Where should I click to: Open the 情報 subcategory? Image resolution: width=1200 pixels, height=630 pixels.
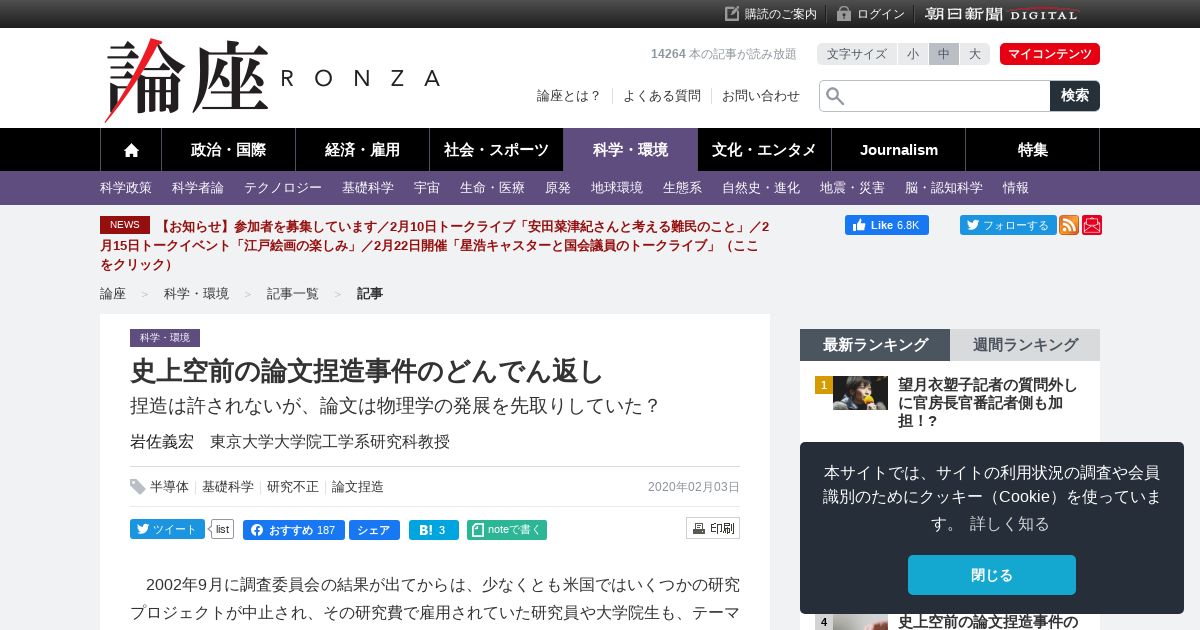(x=1016, y=188)
